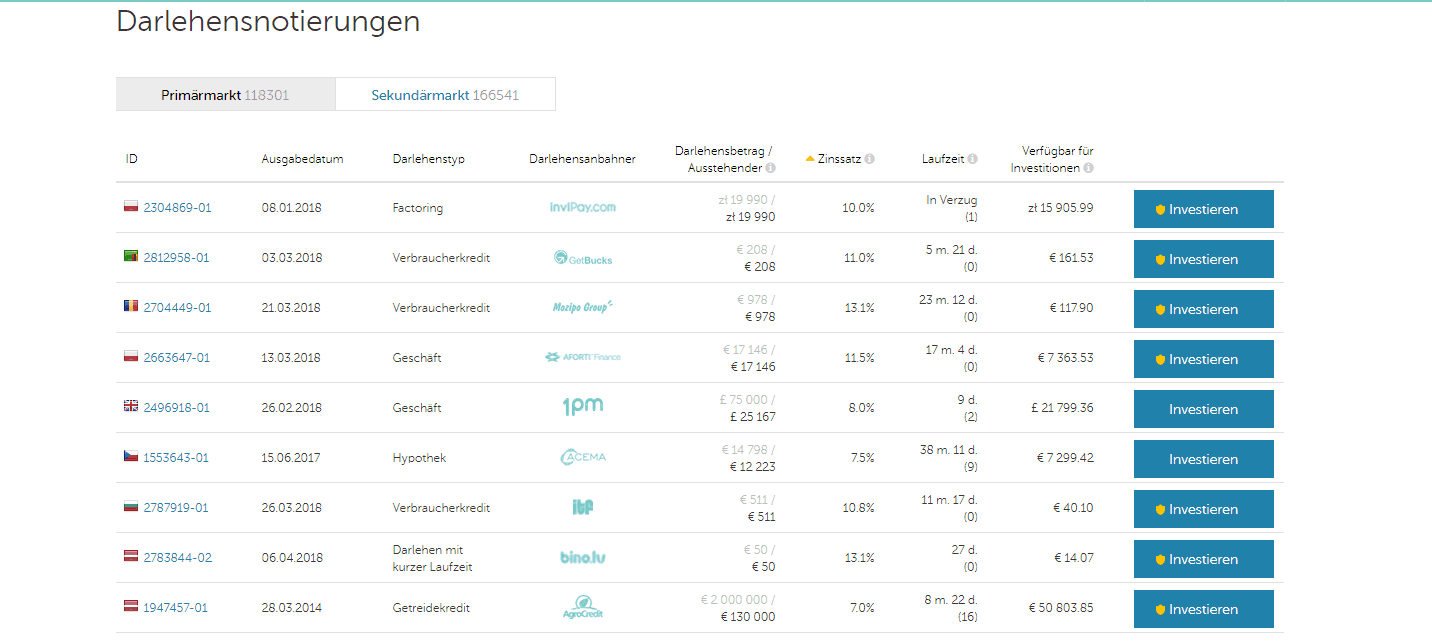Open loan ID link 2783844-02

(x=177, y=558)
